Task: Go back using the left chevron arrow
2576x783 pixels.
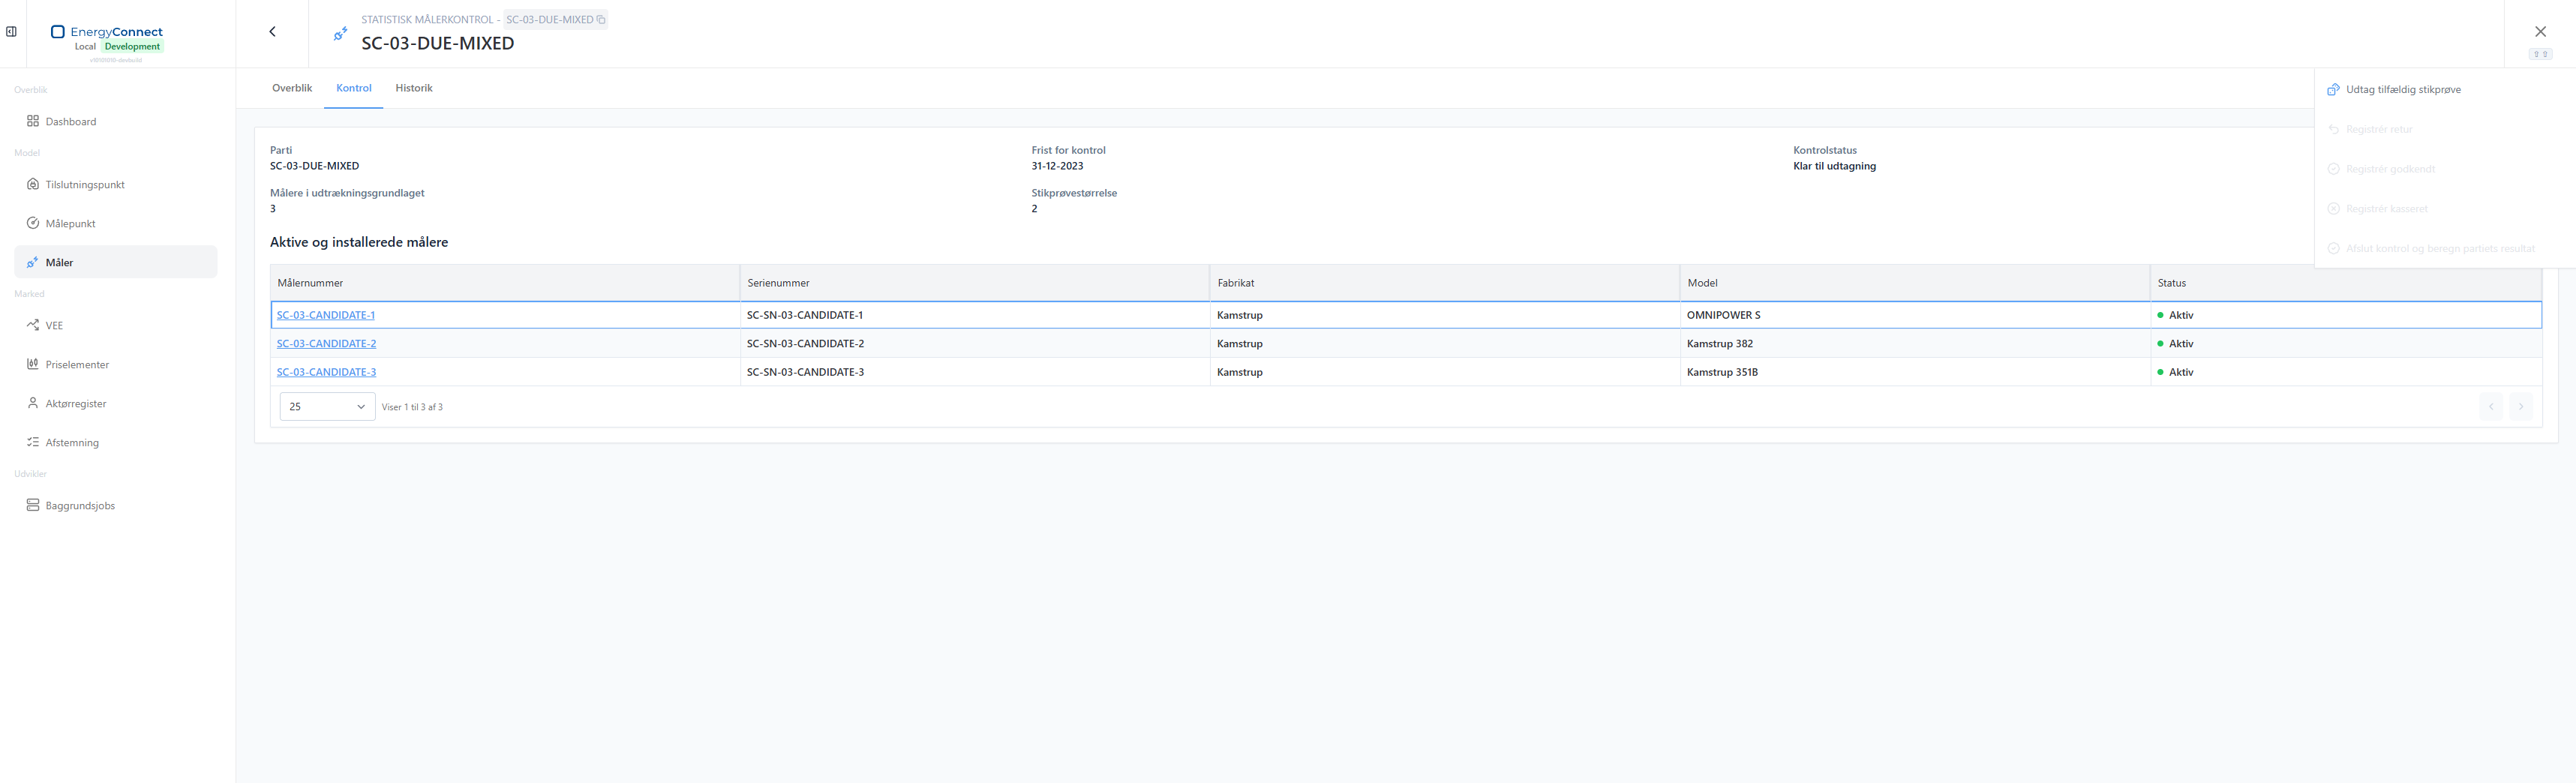Action: pyautogui.click(x=272, y=32)
